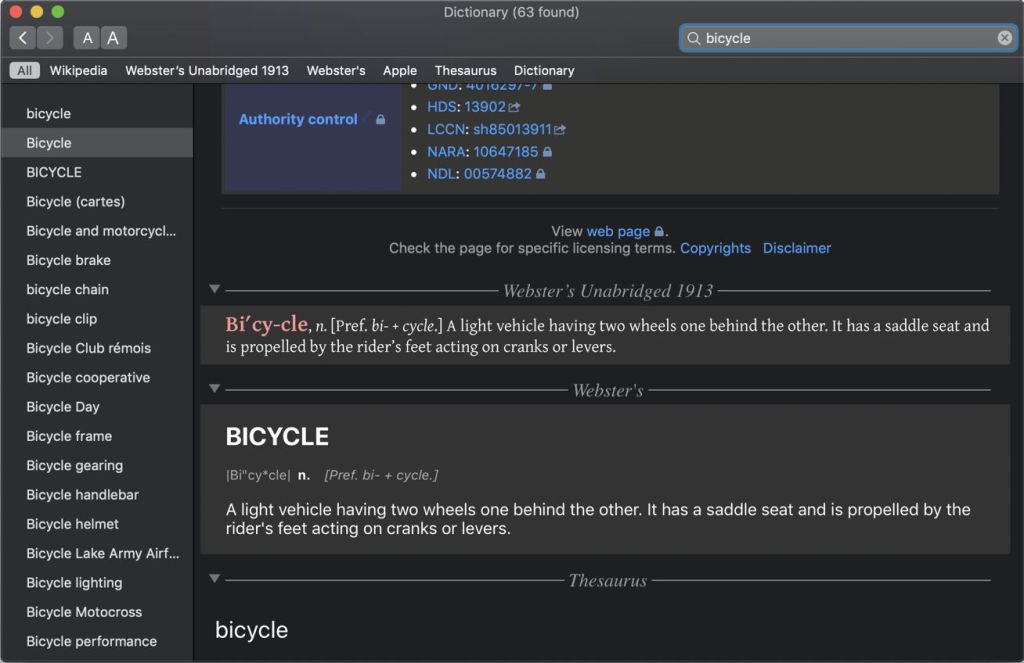Collapse the Webster's Unabridged 1913 section
The height and width of the screenshot is (663, 1024).
pos(214,289)
